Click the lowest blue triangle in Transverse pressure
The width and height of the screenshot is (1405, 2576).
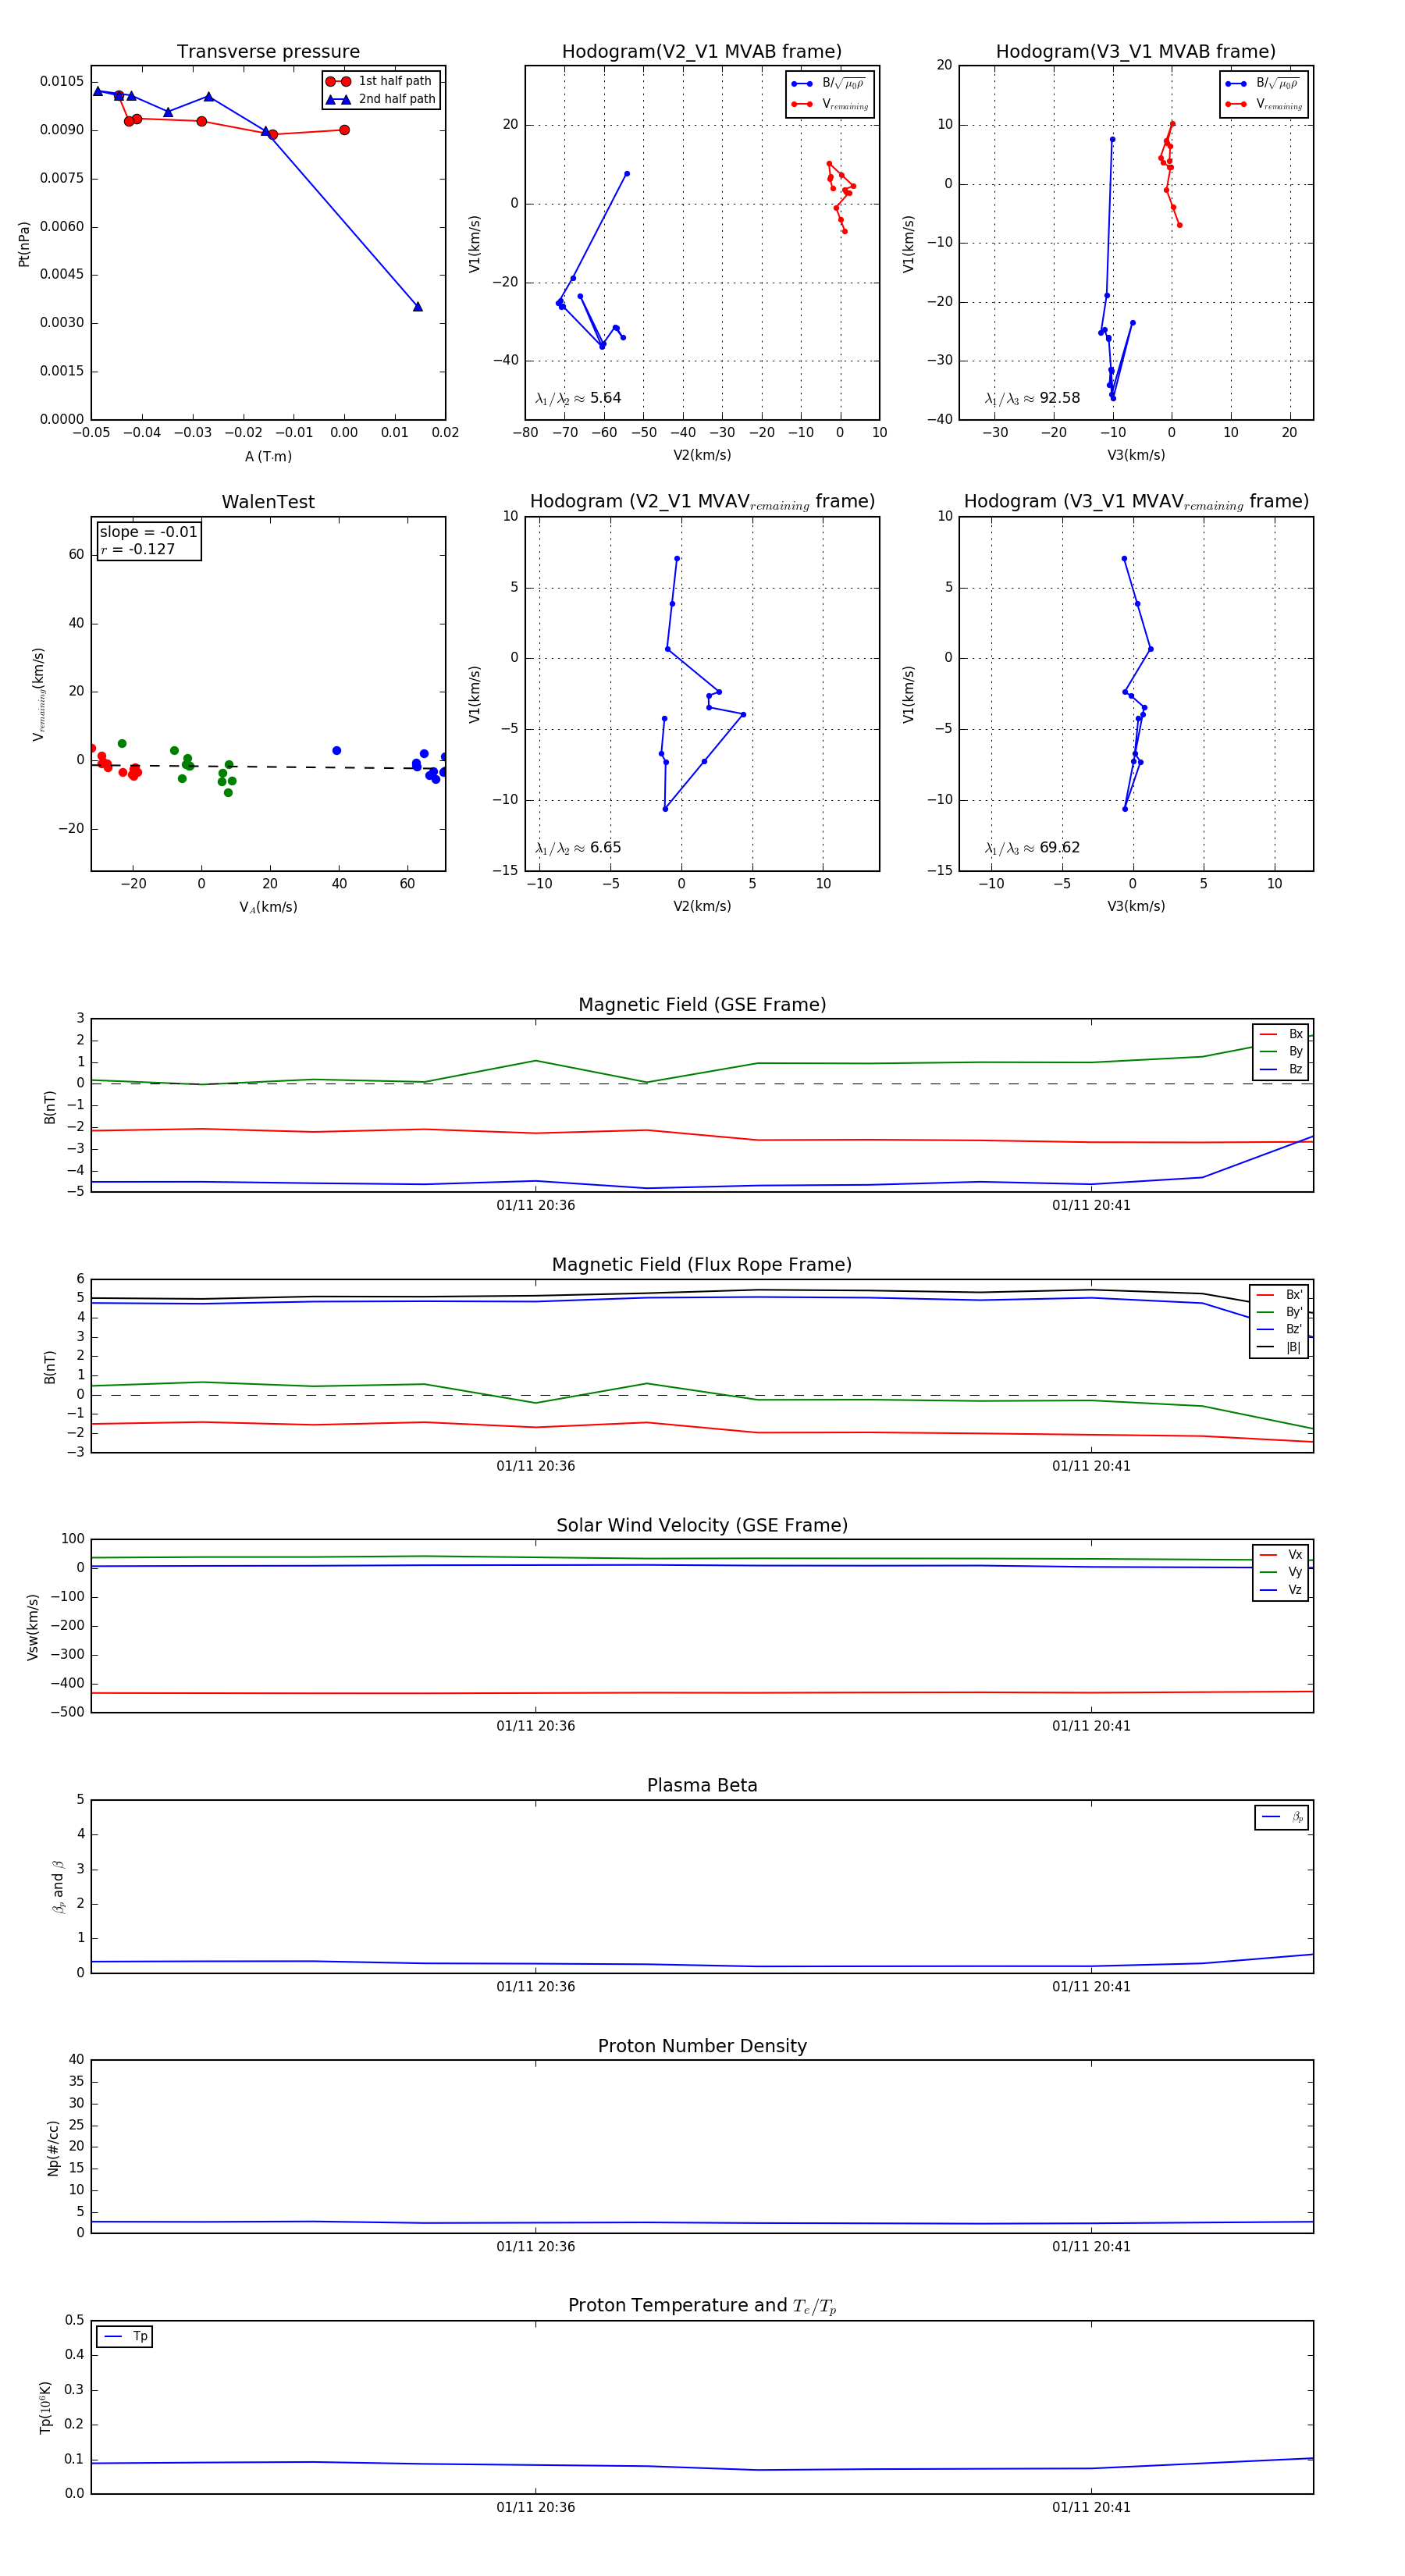tap(418, 306)
